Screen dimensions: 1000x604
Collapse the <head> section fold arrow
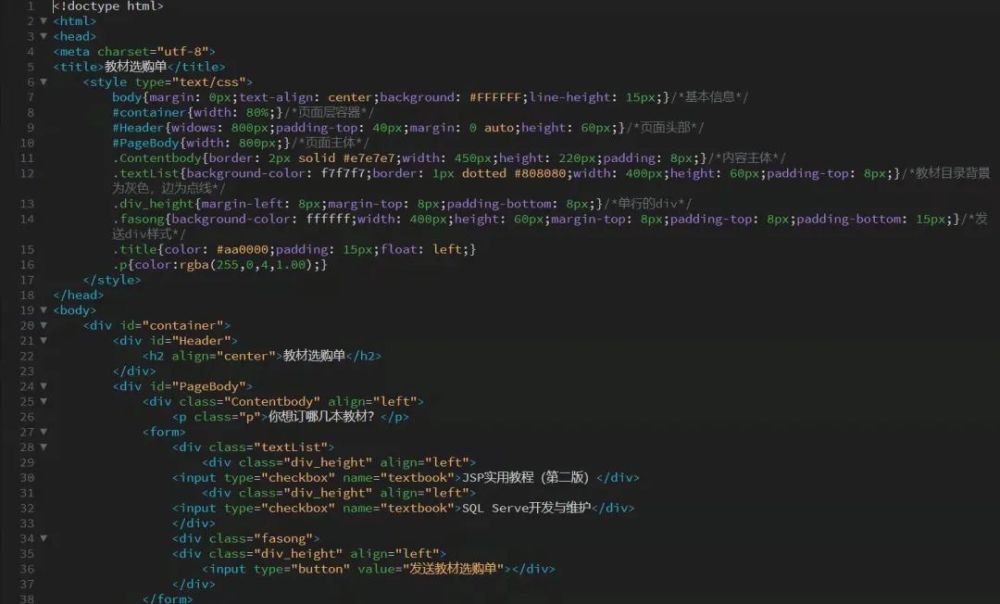43,36
